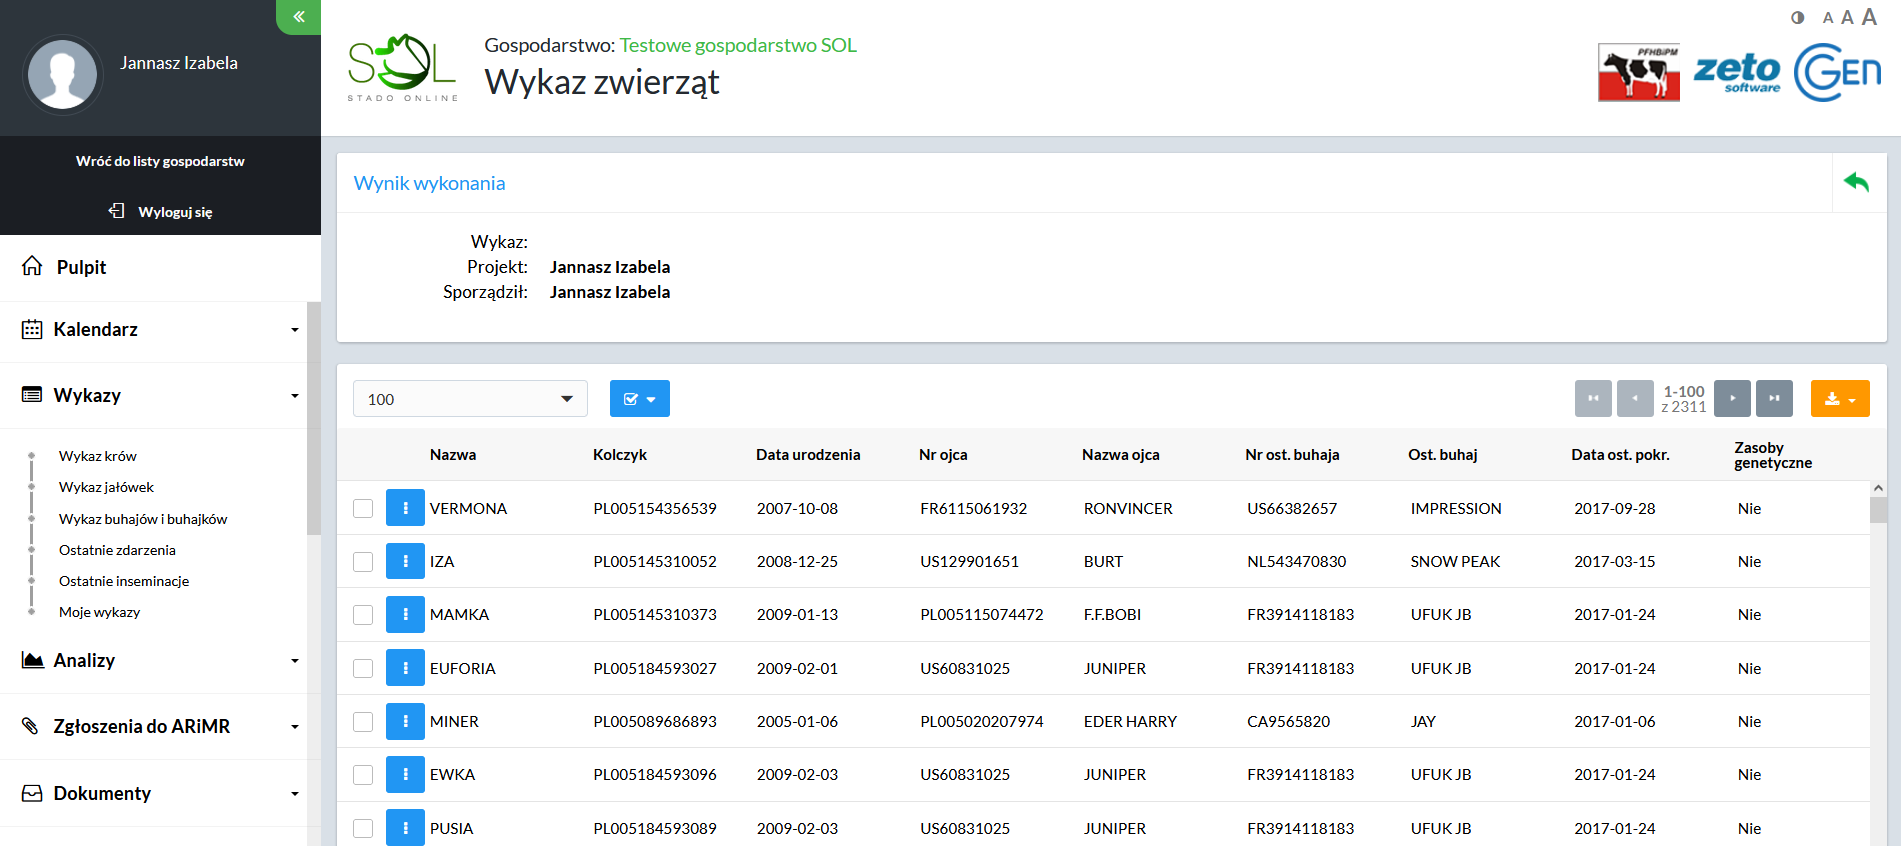Select checkbox for IZA row
Image resolution: width=1901 pixels, height=846 pixels.
tap(363, 561)
